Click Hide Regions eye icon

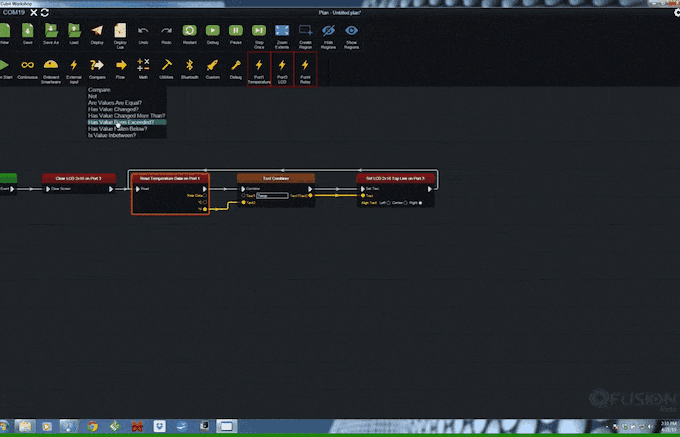pos(328,30)
